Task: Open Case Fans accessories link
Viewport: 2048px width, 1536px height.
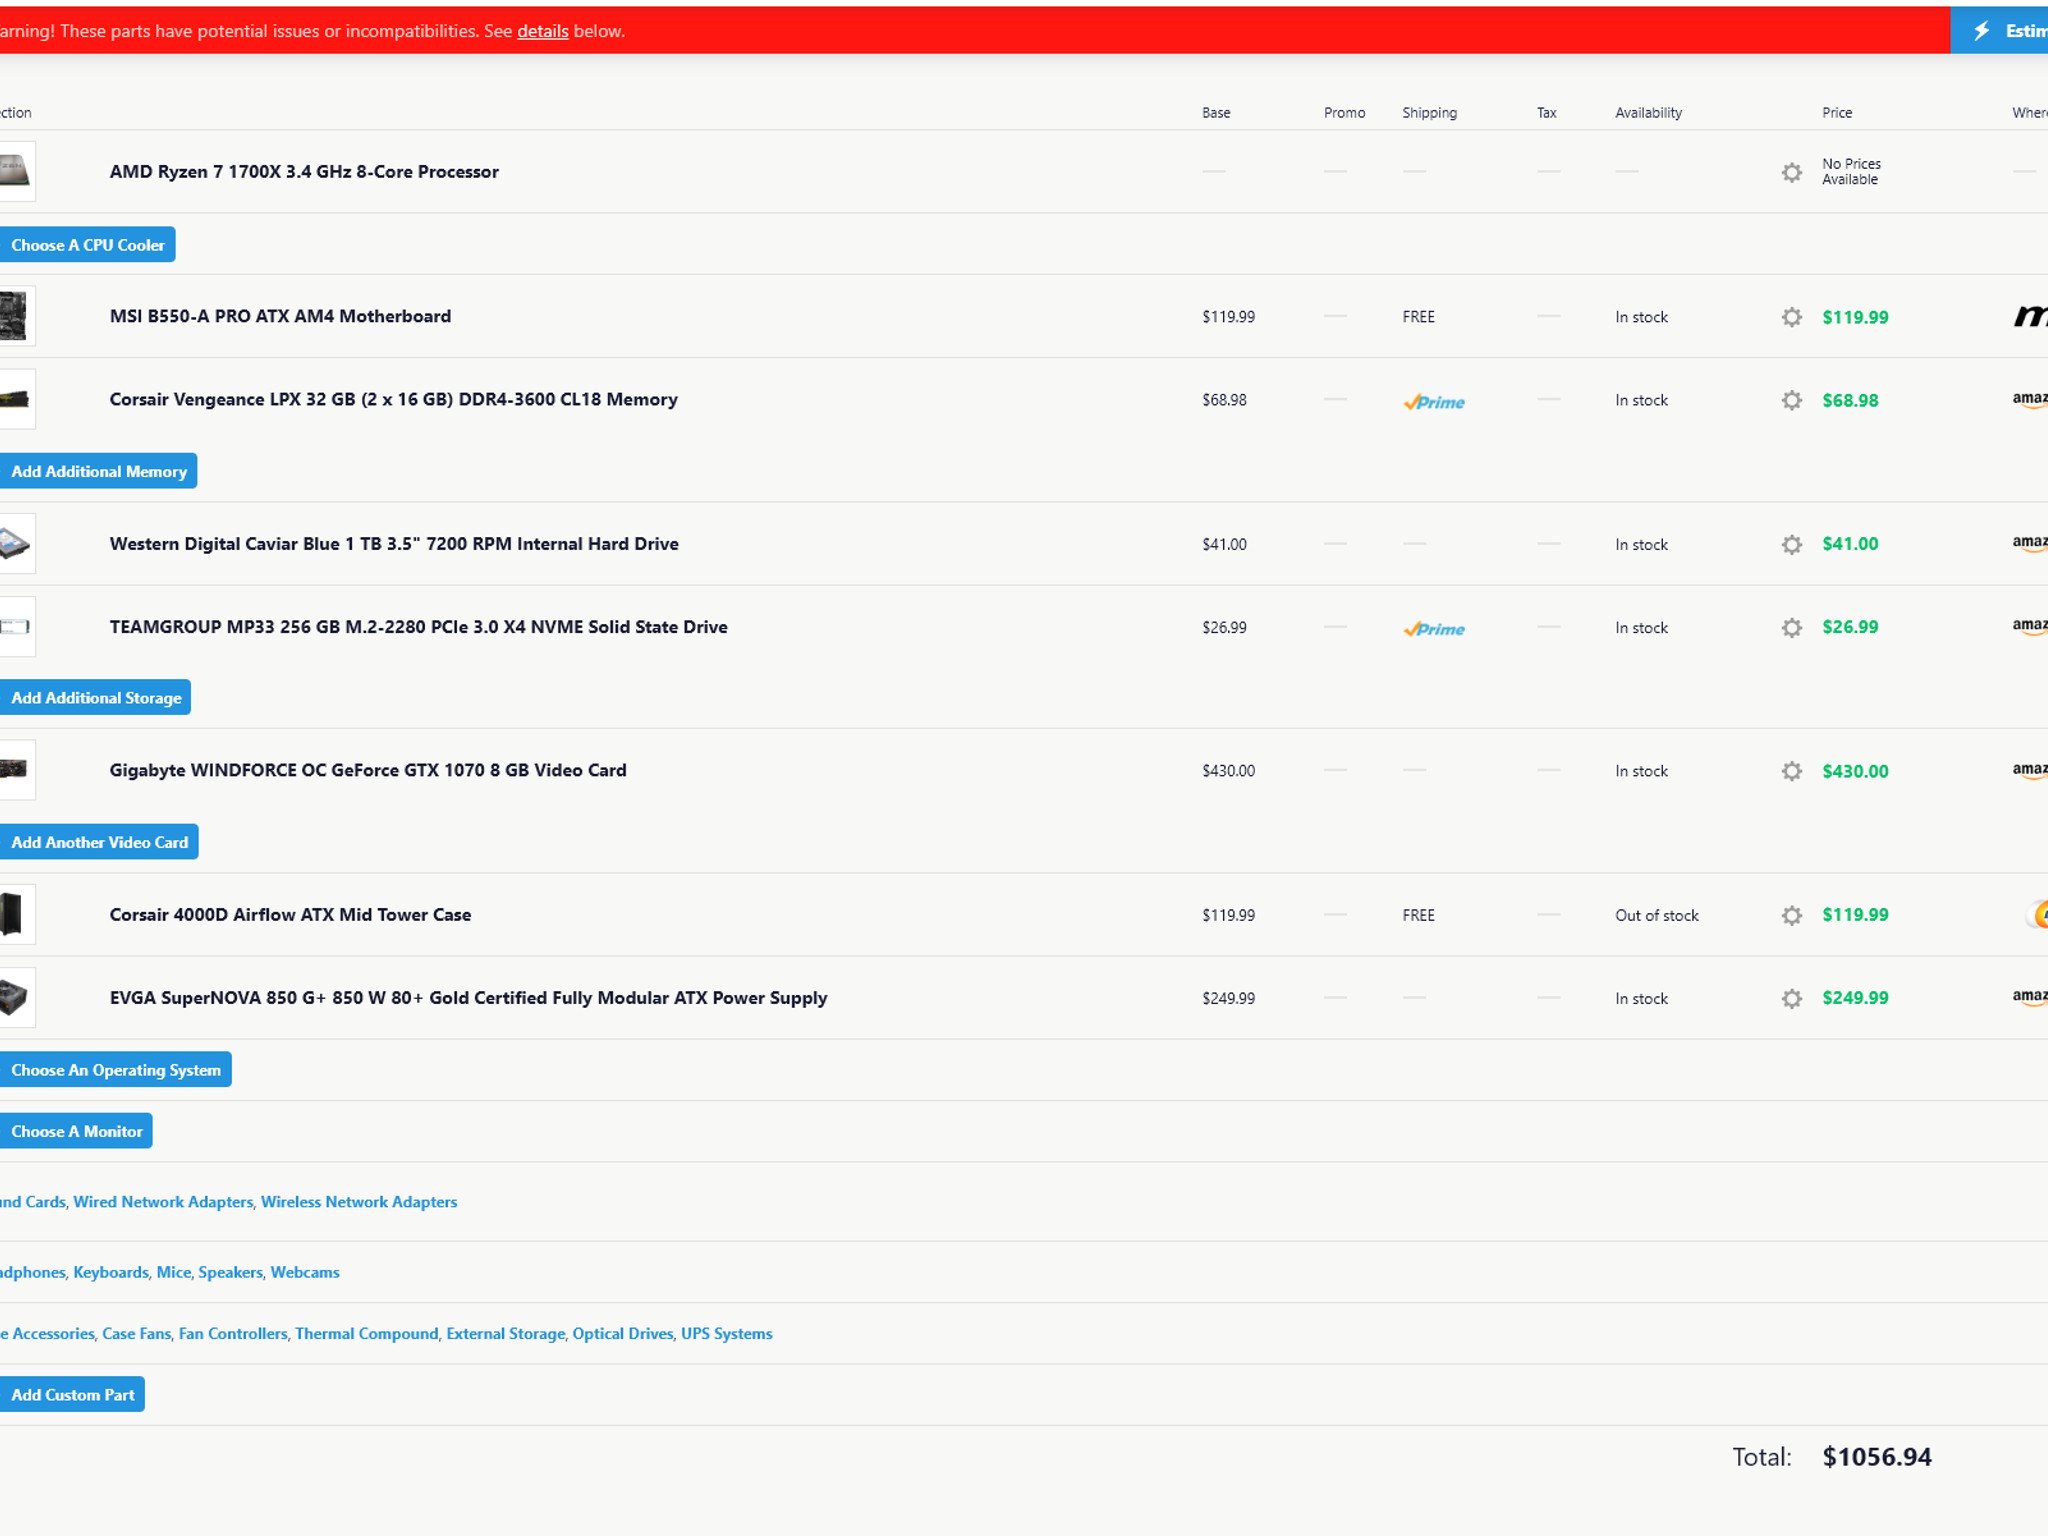Action: click(137, 1334)
